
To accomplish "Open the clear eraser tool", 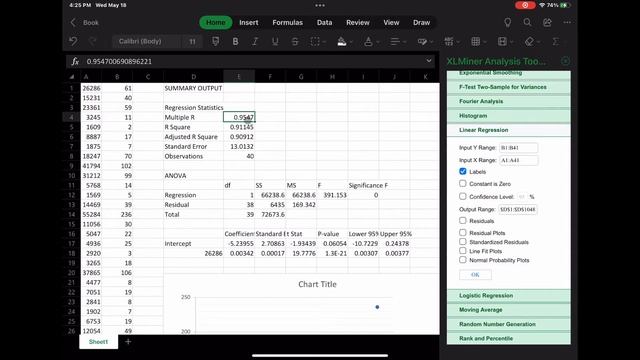I will pyautogui.click(x=529, y=41).
